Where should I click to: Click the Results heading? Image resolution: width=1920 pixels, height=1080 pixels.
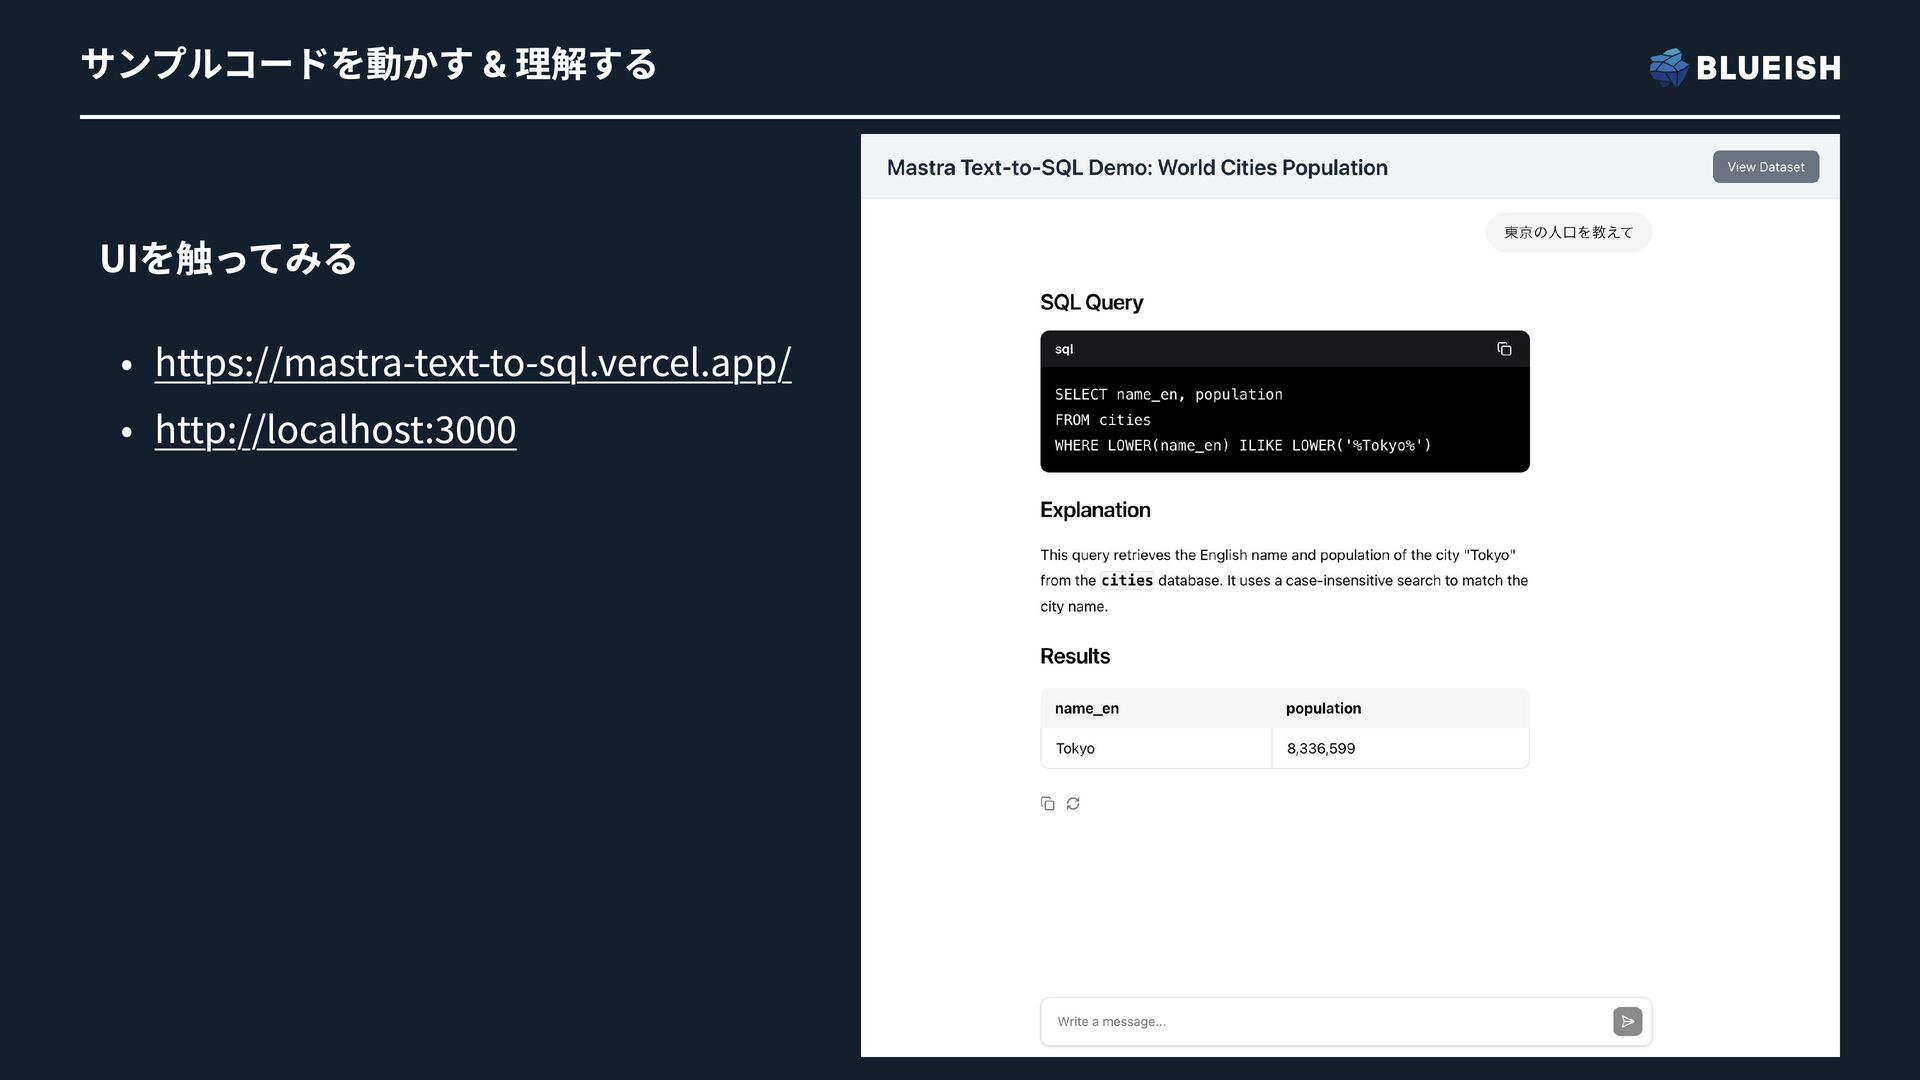[x=1074, y=656]
